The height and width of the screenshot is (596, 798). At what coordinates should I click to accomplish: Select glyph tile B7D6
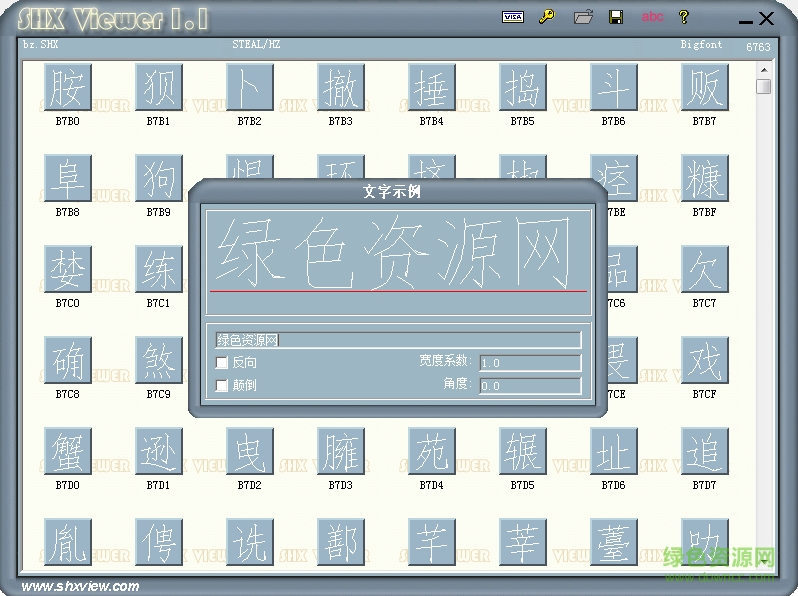point(614,451)
